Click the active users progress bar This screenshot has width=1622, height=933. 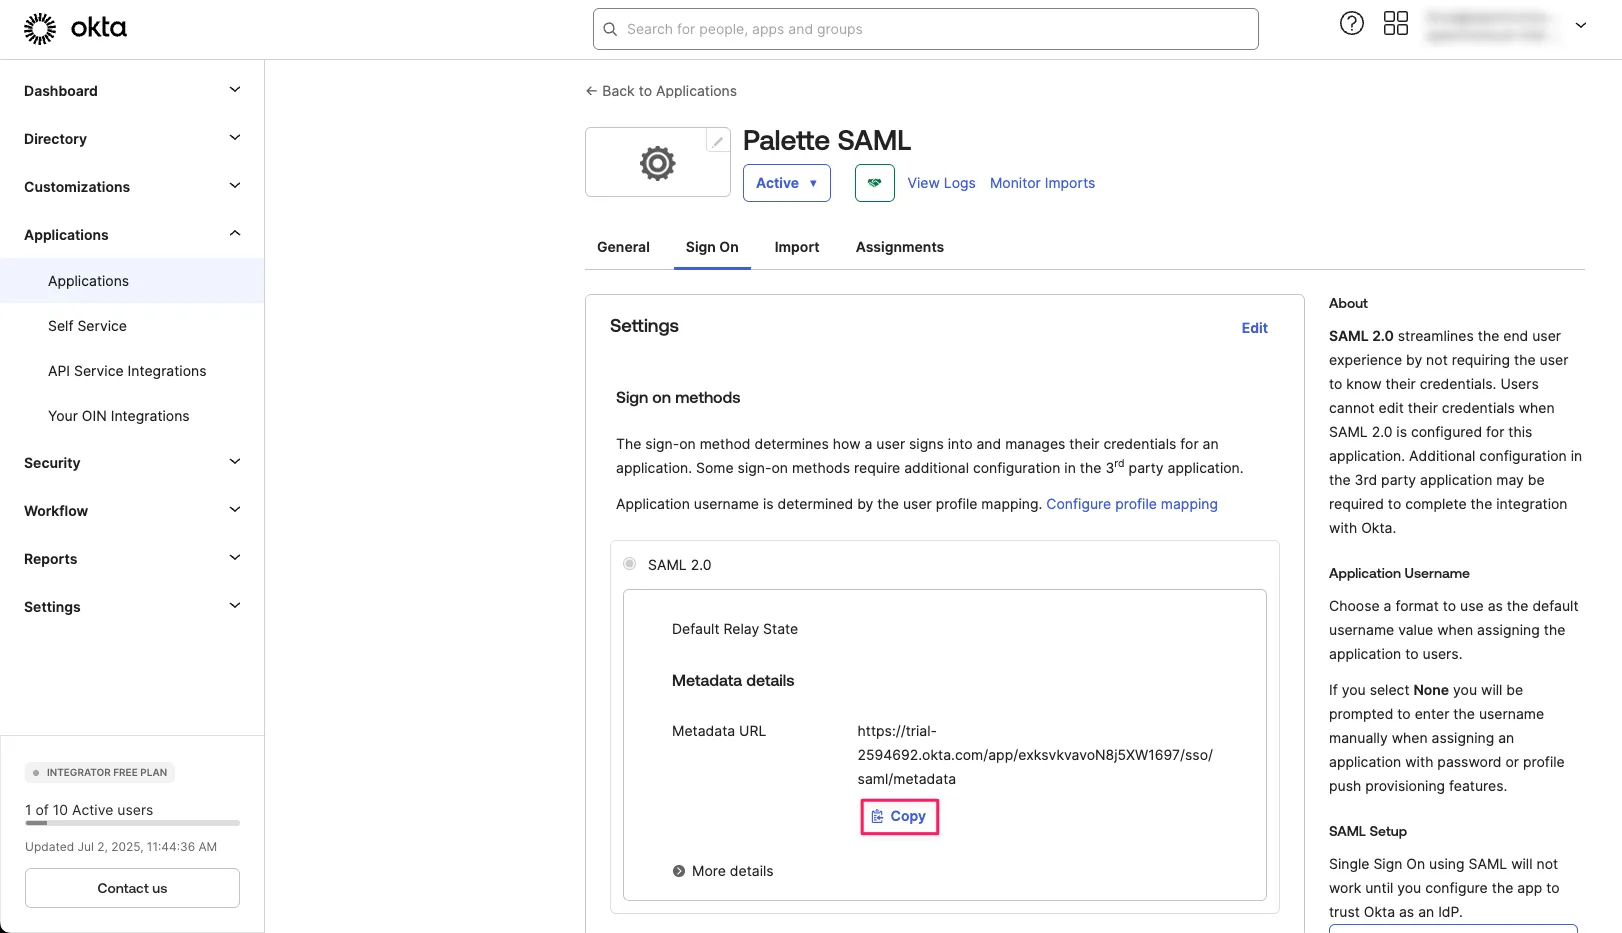click(131, 823)
